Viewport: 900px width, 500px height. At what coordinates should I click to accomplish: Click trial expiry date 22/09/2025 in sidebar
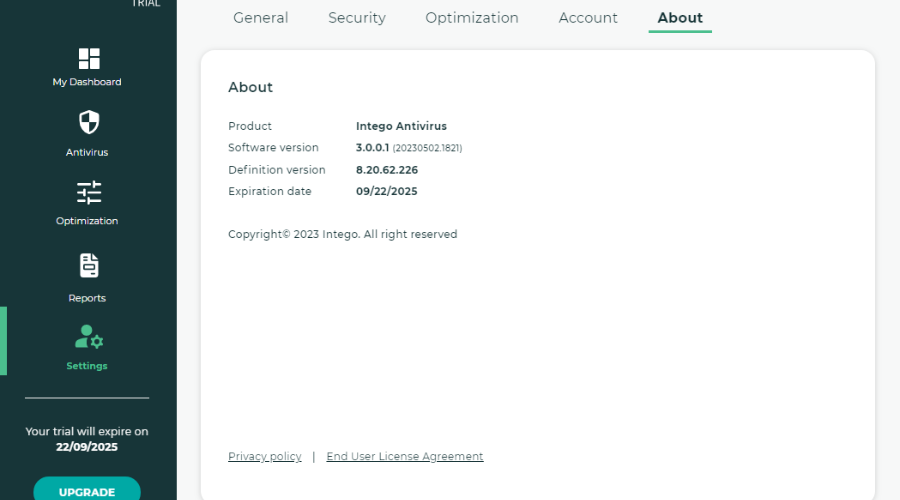coord(87,447)
